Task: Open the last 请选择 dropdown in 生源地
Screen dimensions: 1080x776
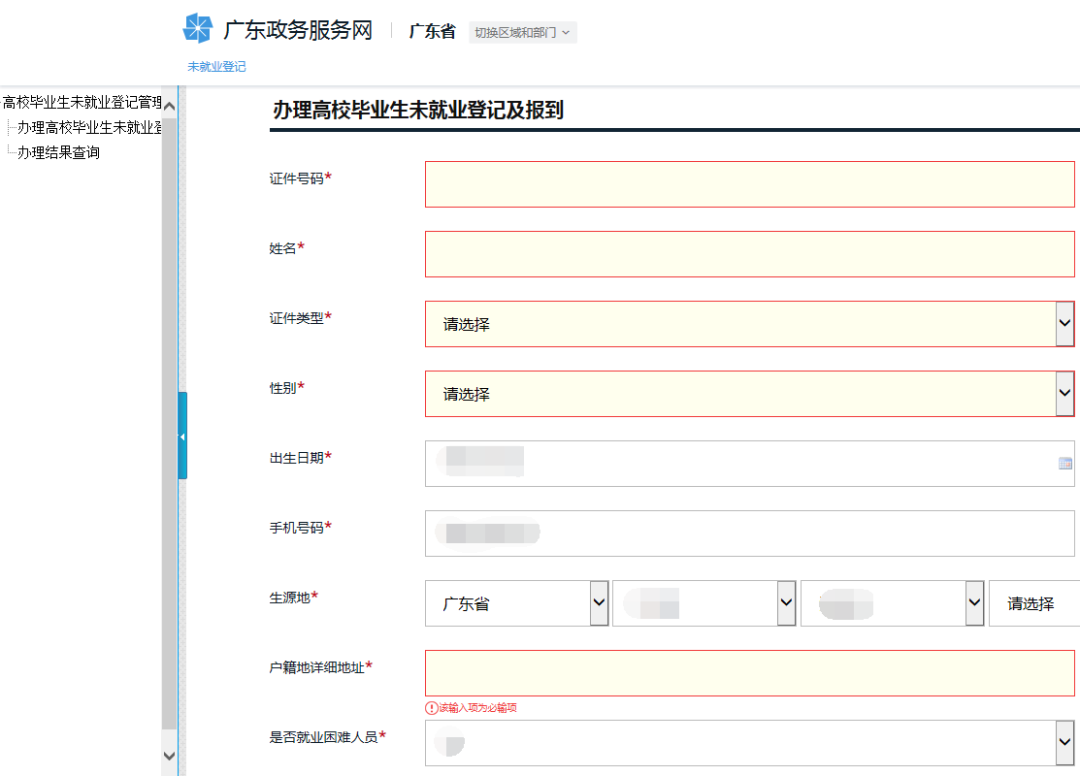Action: coord(1034,604)
